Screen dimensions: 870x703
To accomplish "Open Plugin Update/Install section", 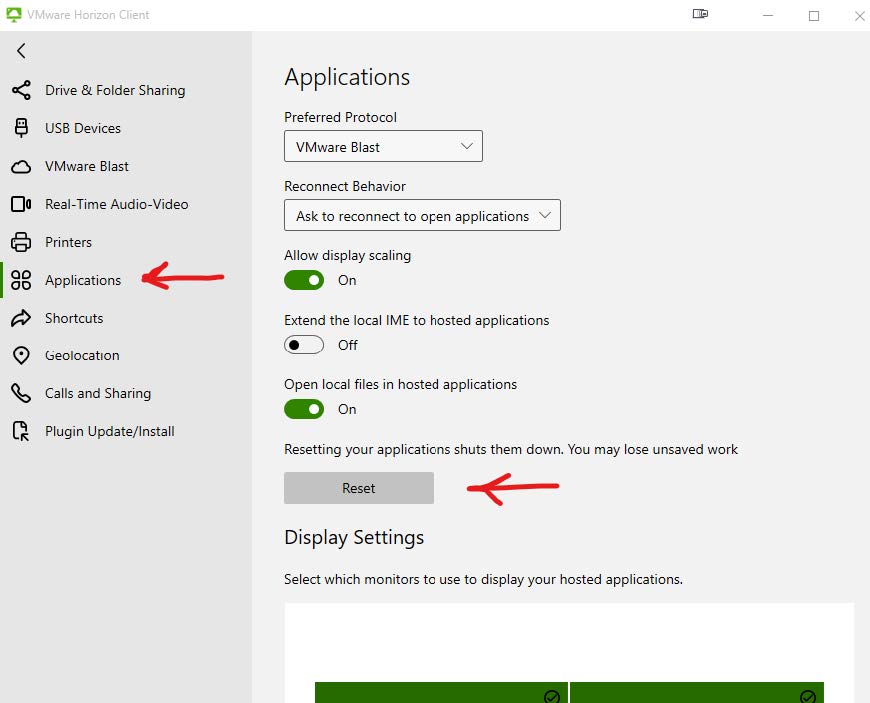I will pyautogui.click(x=126, y=431).
